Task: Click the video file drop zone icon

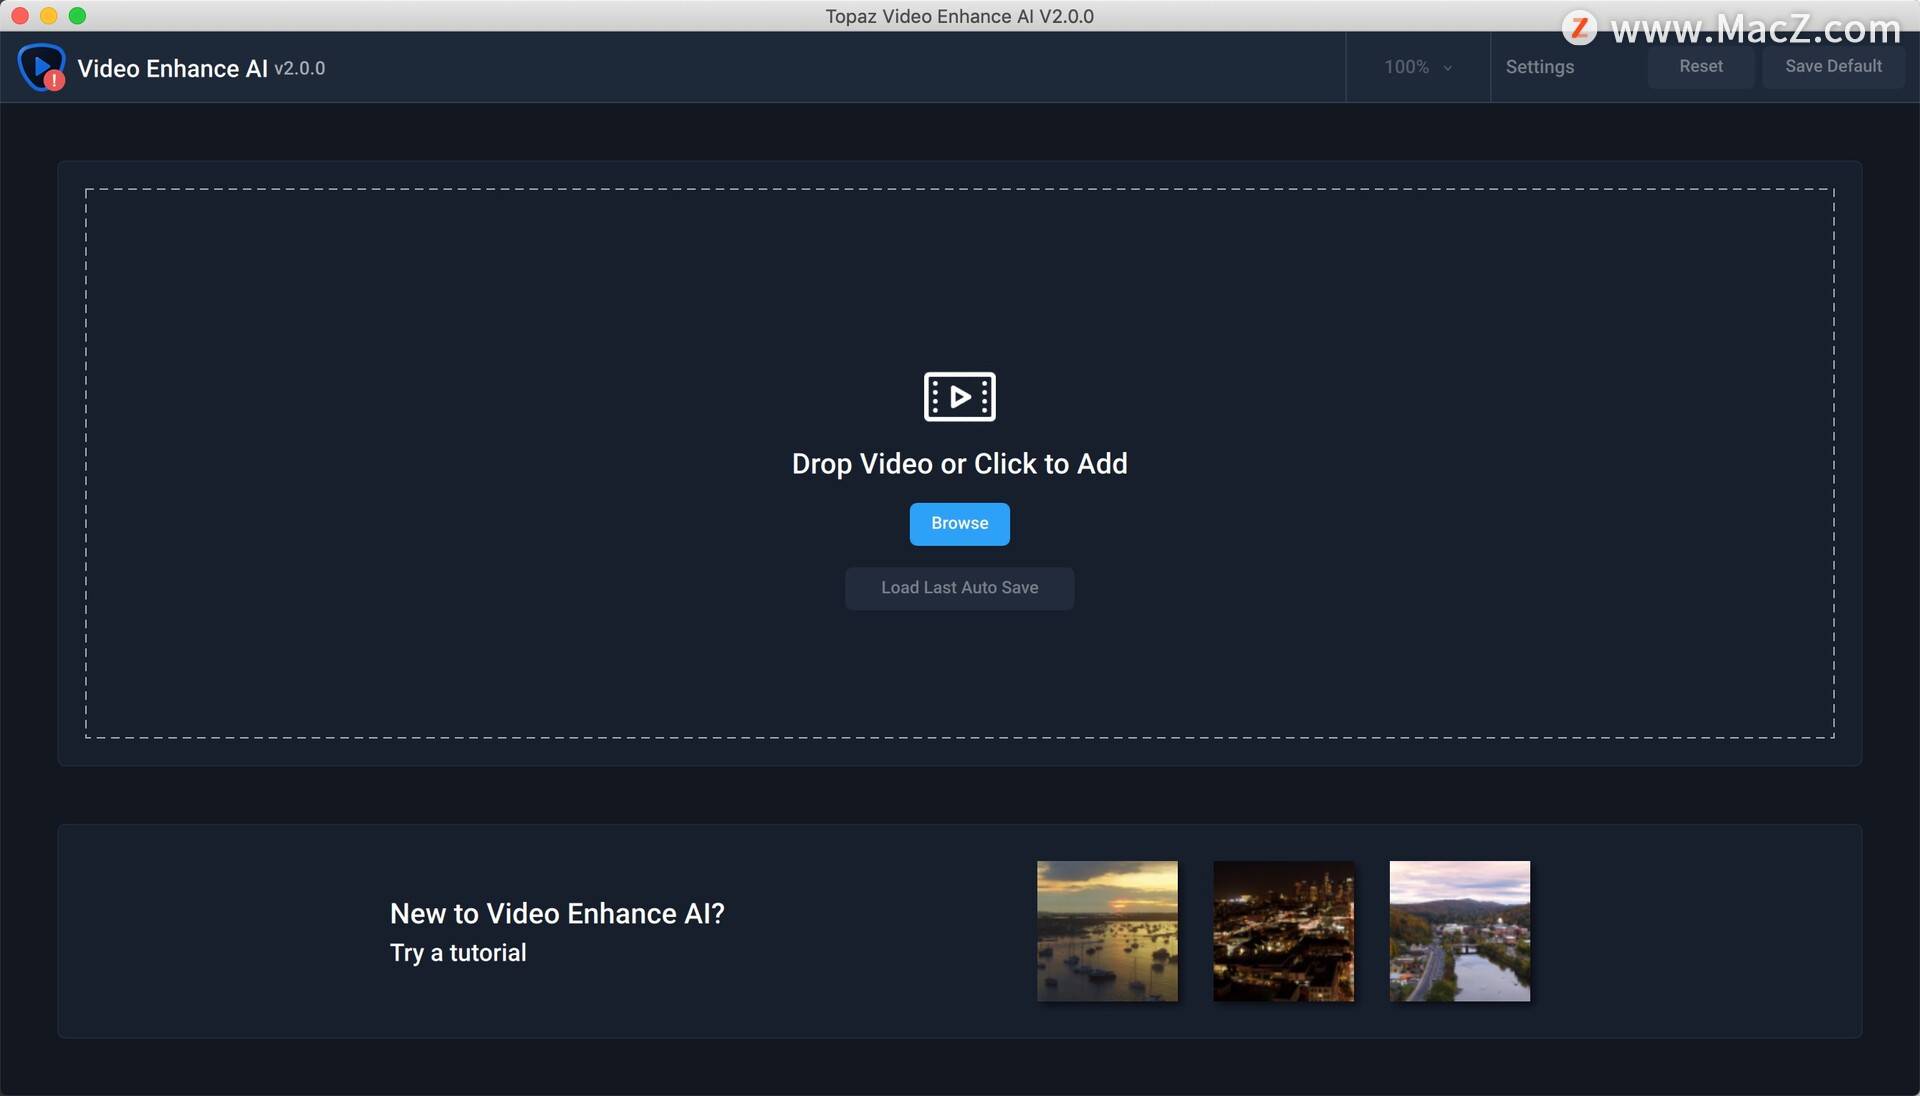Action: point(960,396)
